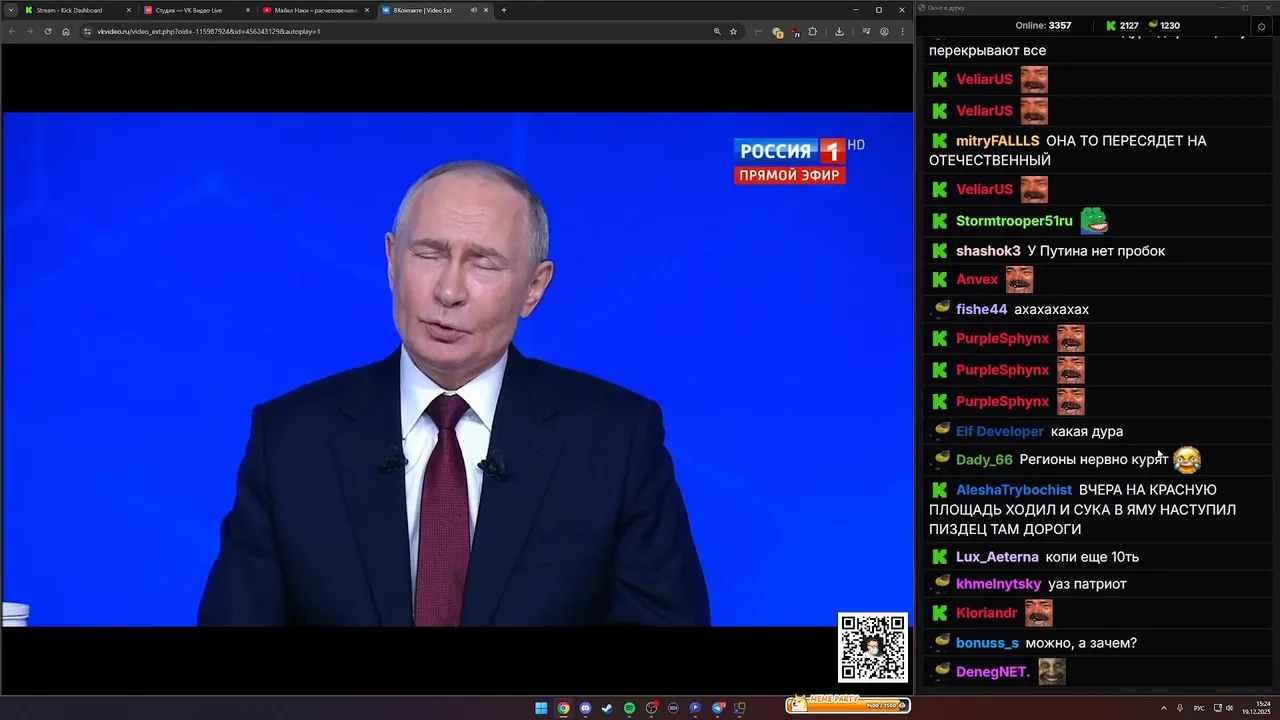Click the video player showing Россия 1

(457, 369)
